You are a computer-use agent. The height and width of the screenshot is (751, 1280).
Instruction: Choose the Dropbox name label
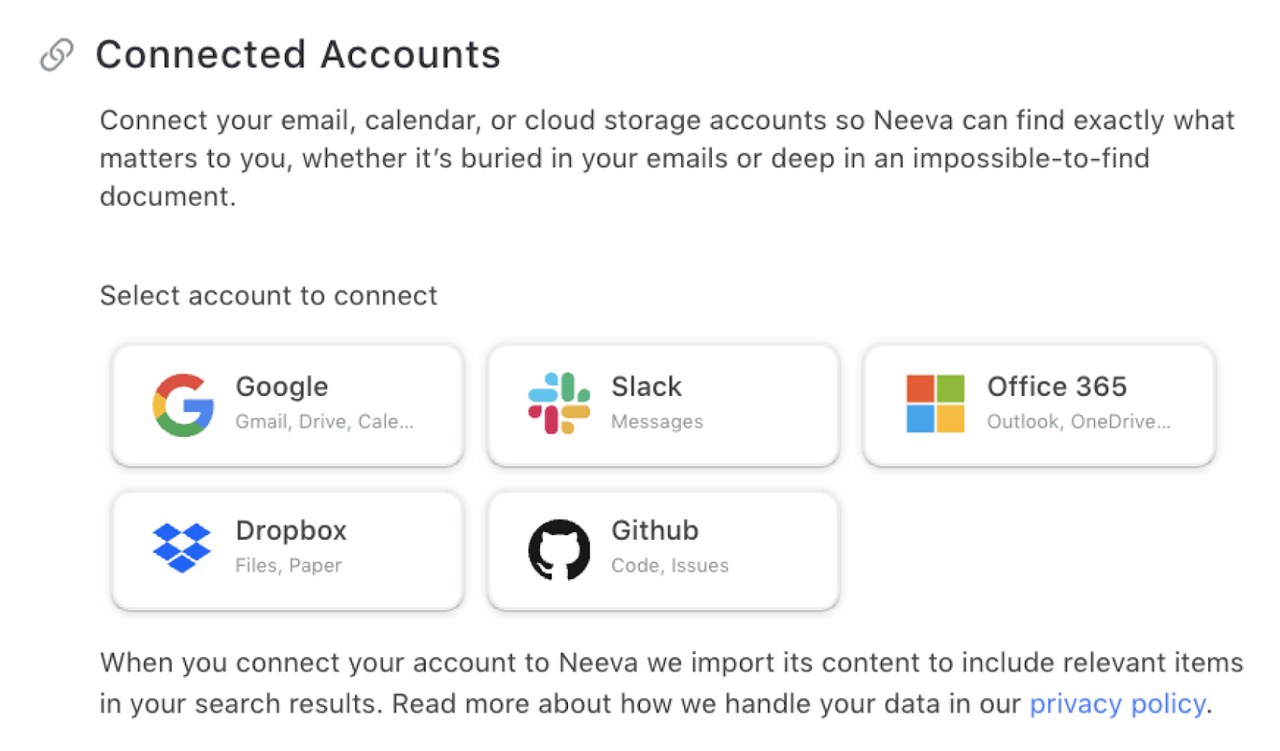pyautogui.click(x=291, y=531)
